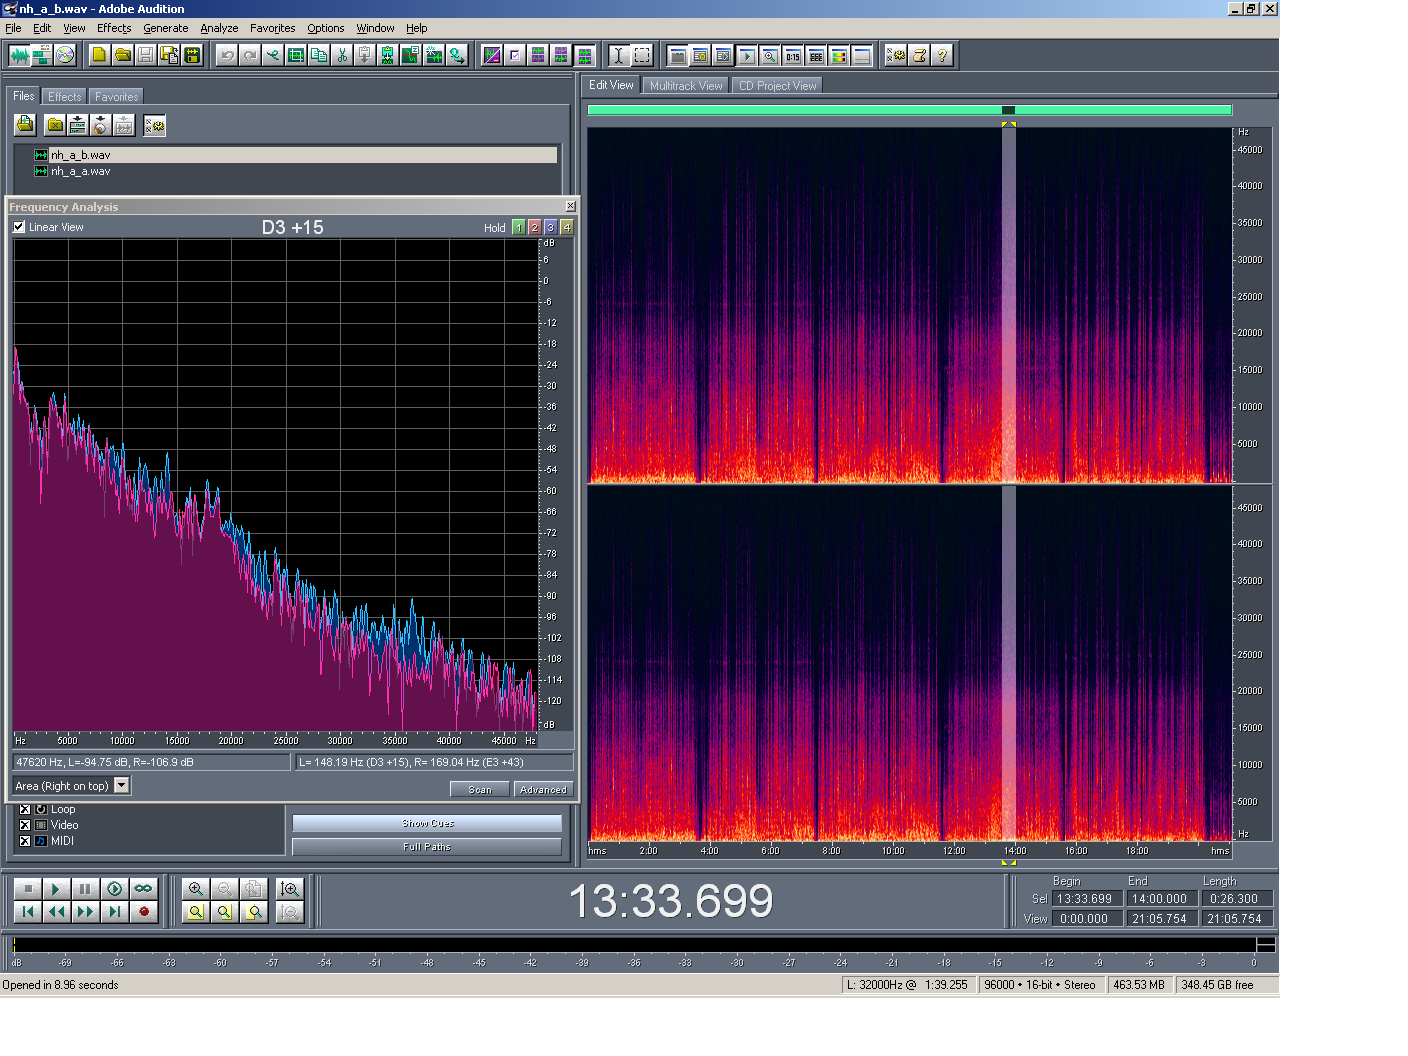Switch to the Multitrack View tab
The image size is (1408, 1056).
(x=685, y=86)
